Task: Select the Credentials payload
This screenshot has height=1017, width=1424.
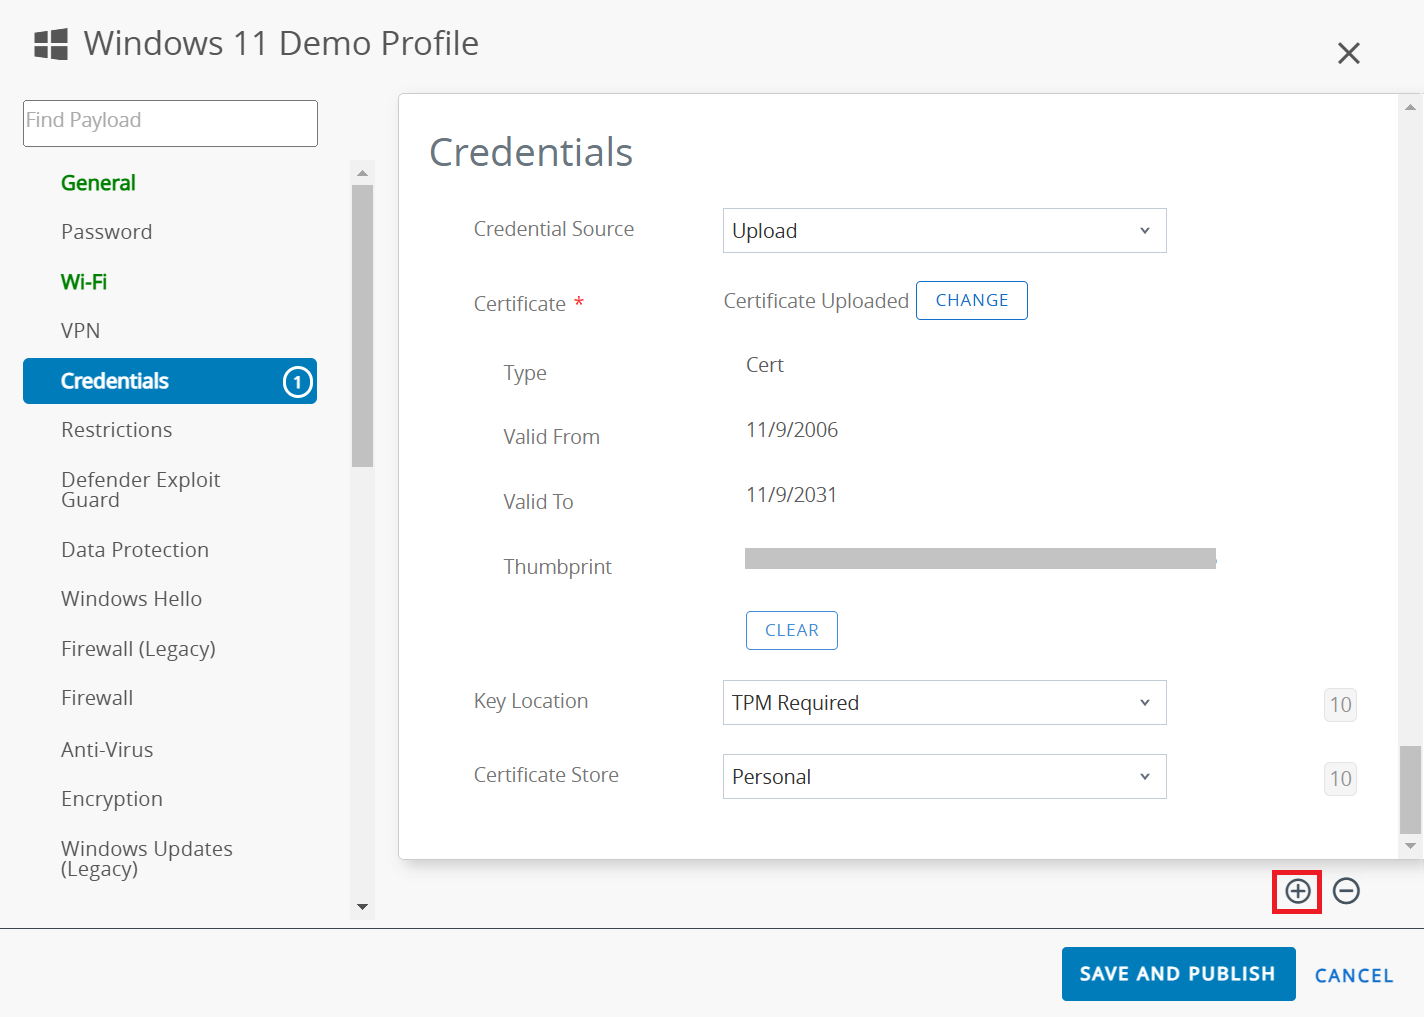Action: (x=170, y=381)
